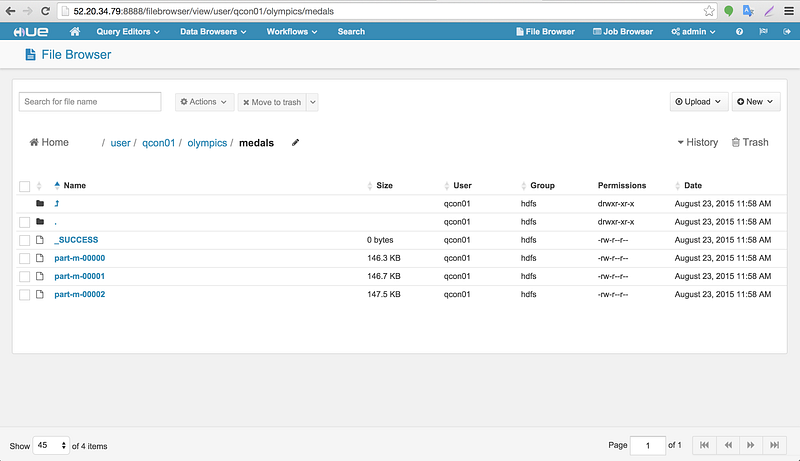Navigate to the user breadcrumb

[120, 143]
